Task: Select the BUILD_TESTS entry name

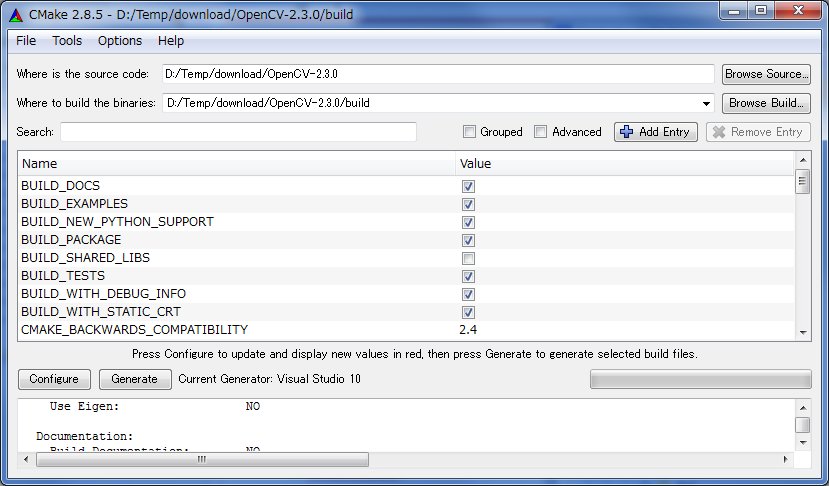Action: tap(63, 276)
